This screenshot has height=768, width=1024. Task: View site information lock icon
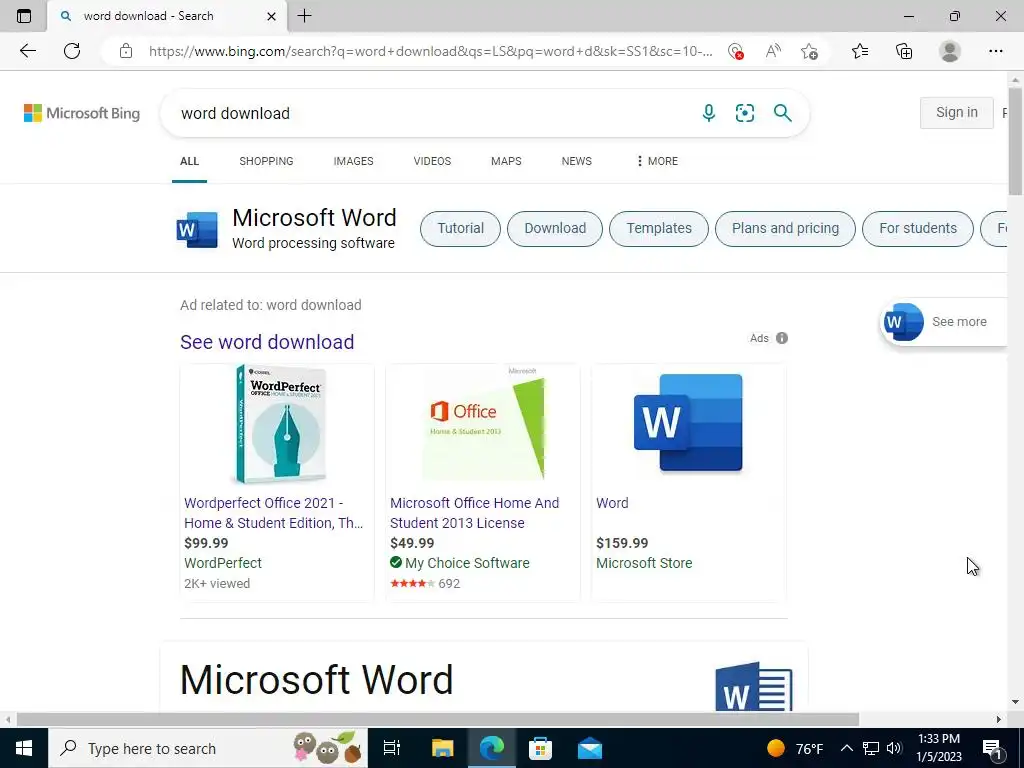(126, 51)
